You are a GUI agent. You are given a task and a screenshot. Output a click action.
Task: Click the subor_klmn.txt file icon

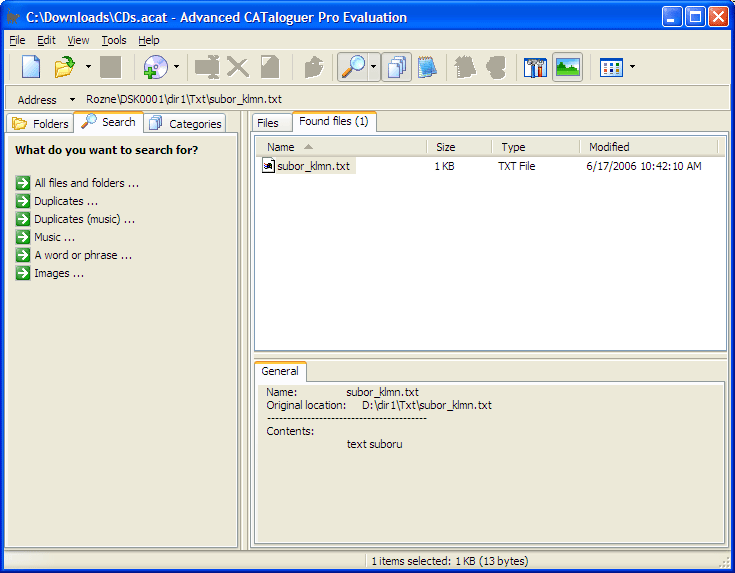(268, 166)
